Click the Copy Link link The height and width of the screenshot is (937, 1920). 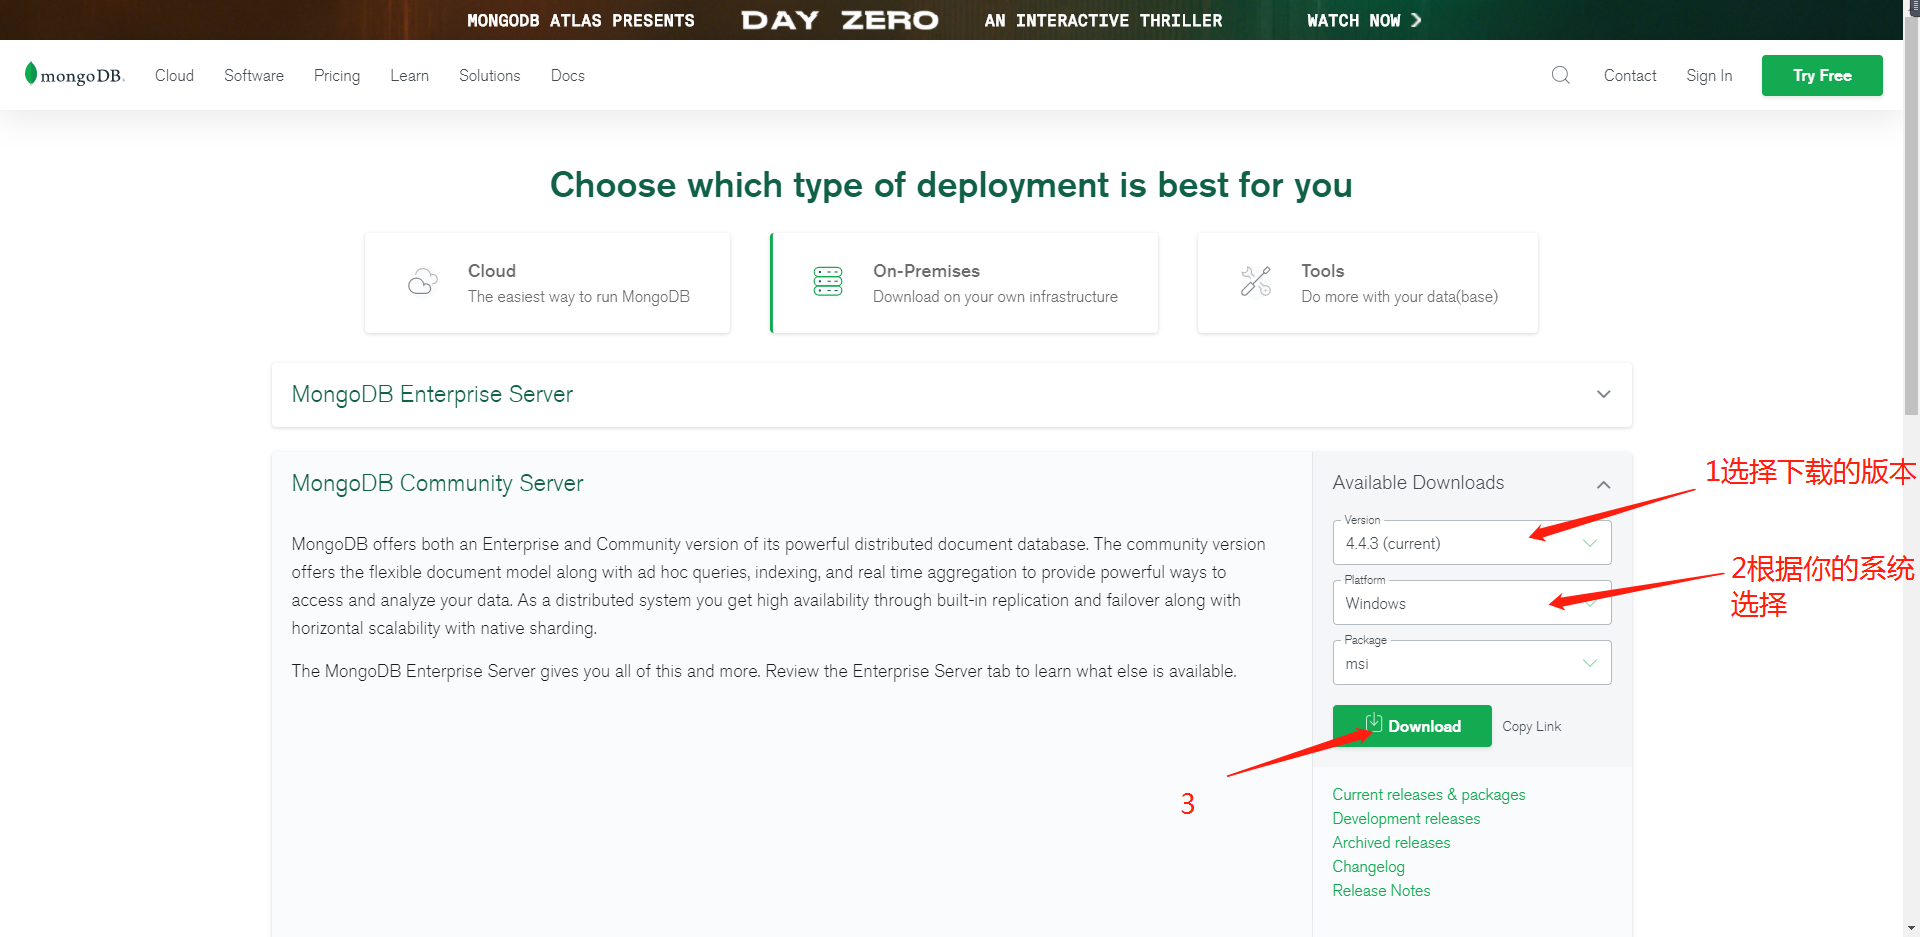(x=1531, y=727)
